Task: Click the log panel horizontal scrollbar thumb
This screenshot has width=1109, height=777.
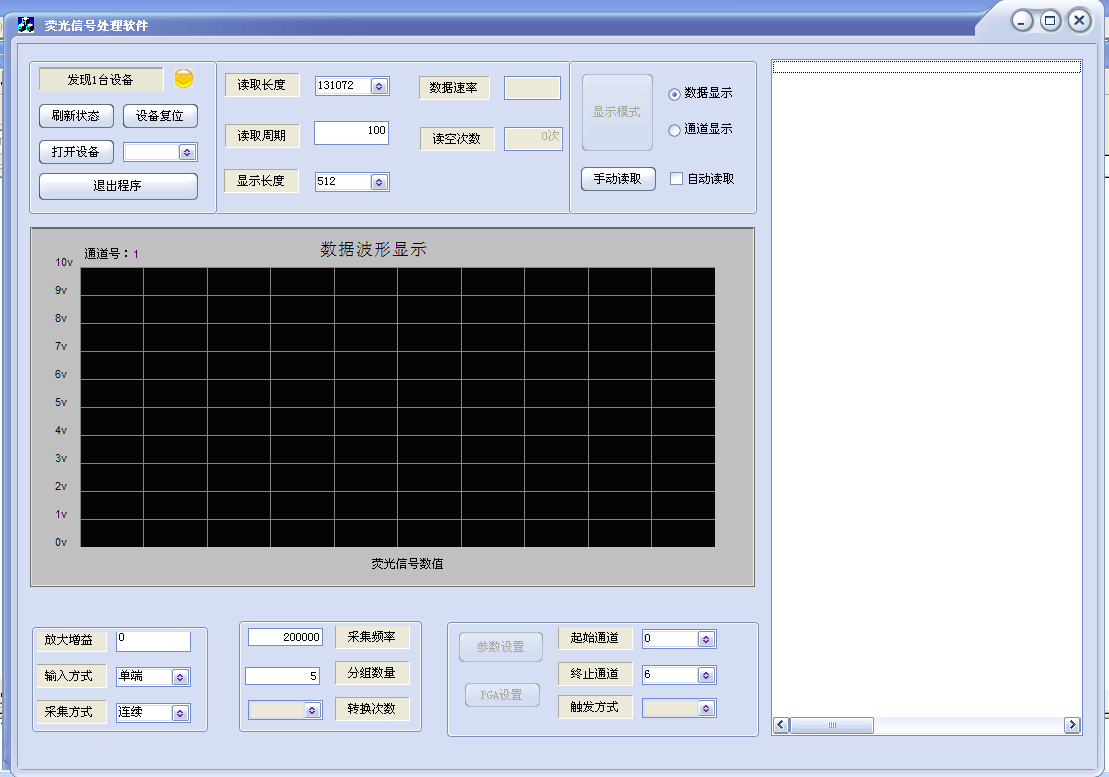Action: 832,725
